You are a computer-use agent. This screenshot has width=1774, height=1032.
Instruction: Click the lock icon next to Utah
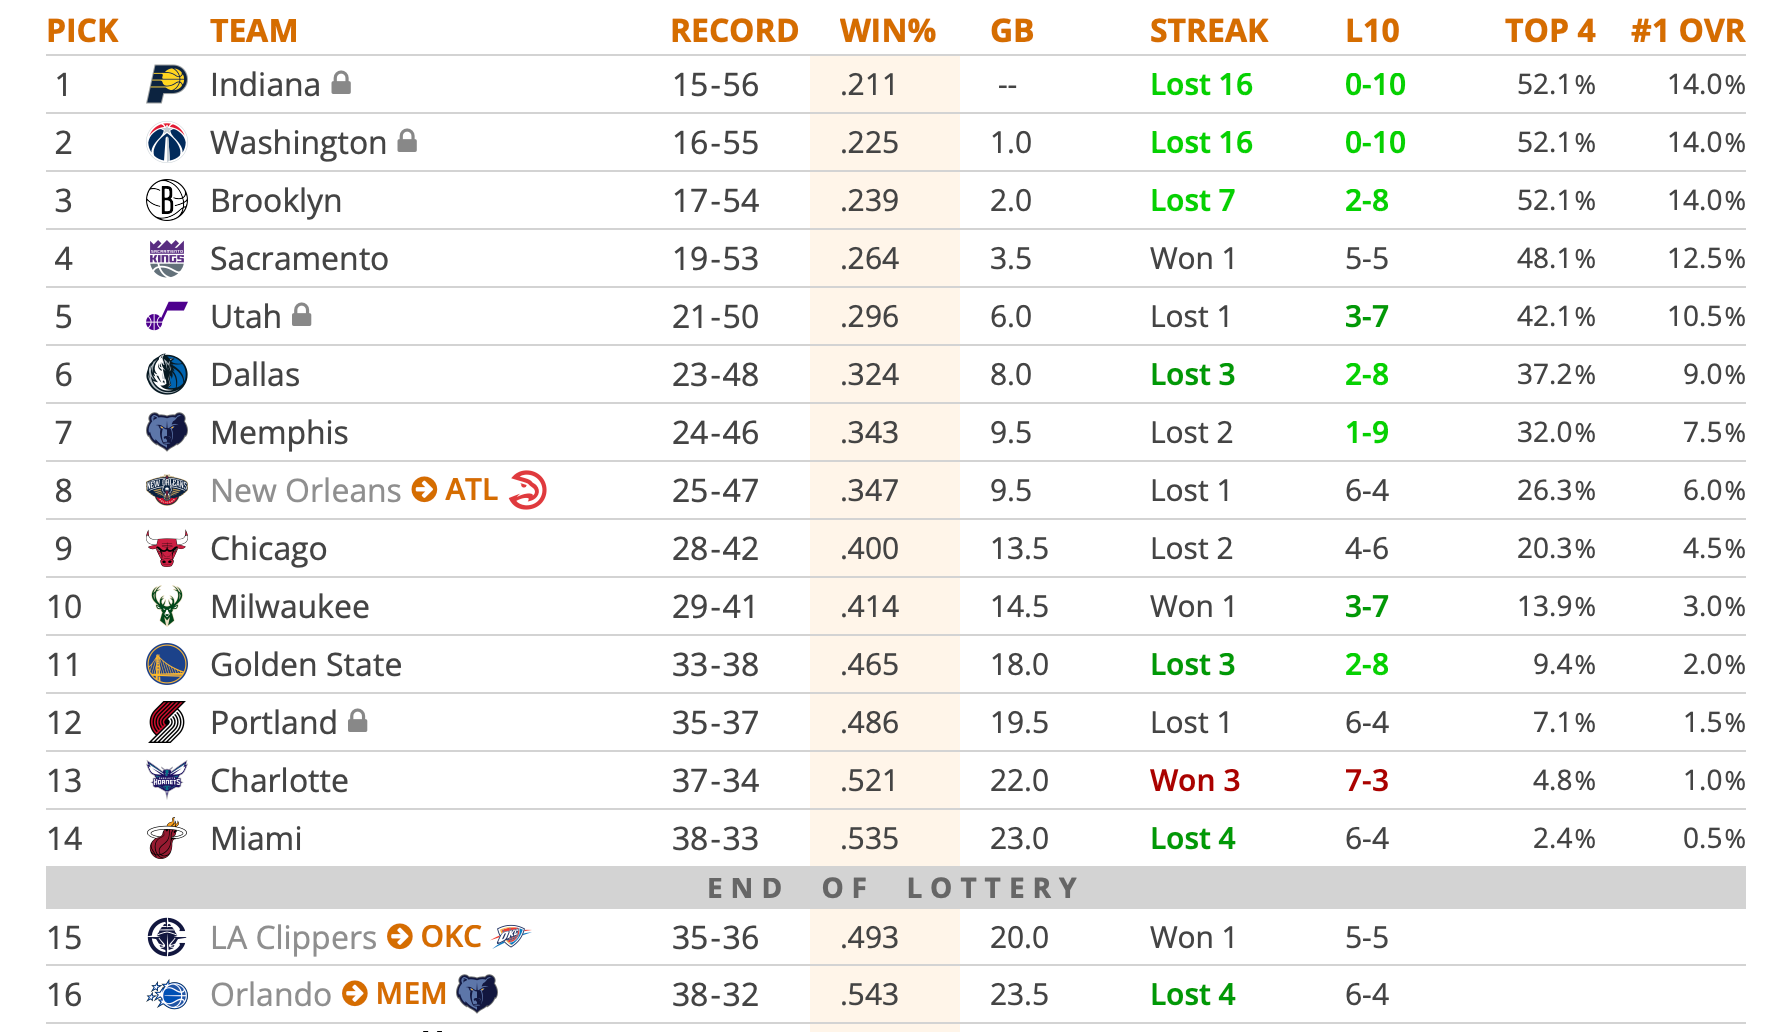302,316
